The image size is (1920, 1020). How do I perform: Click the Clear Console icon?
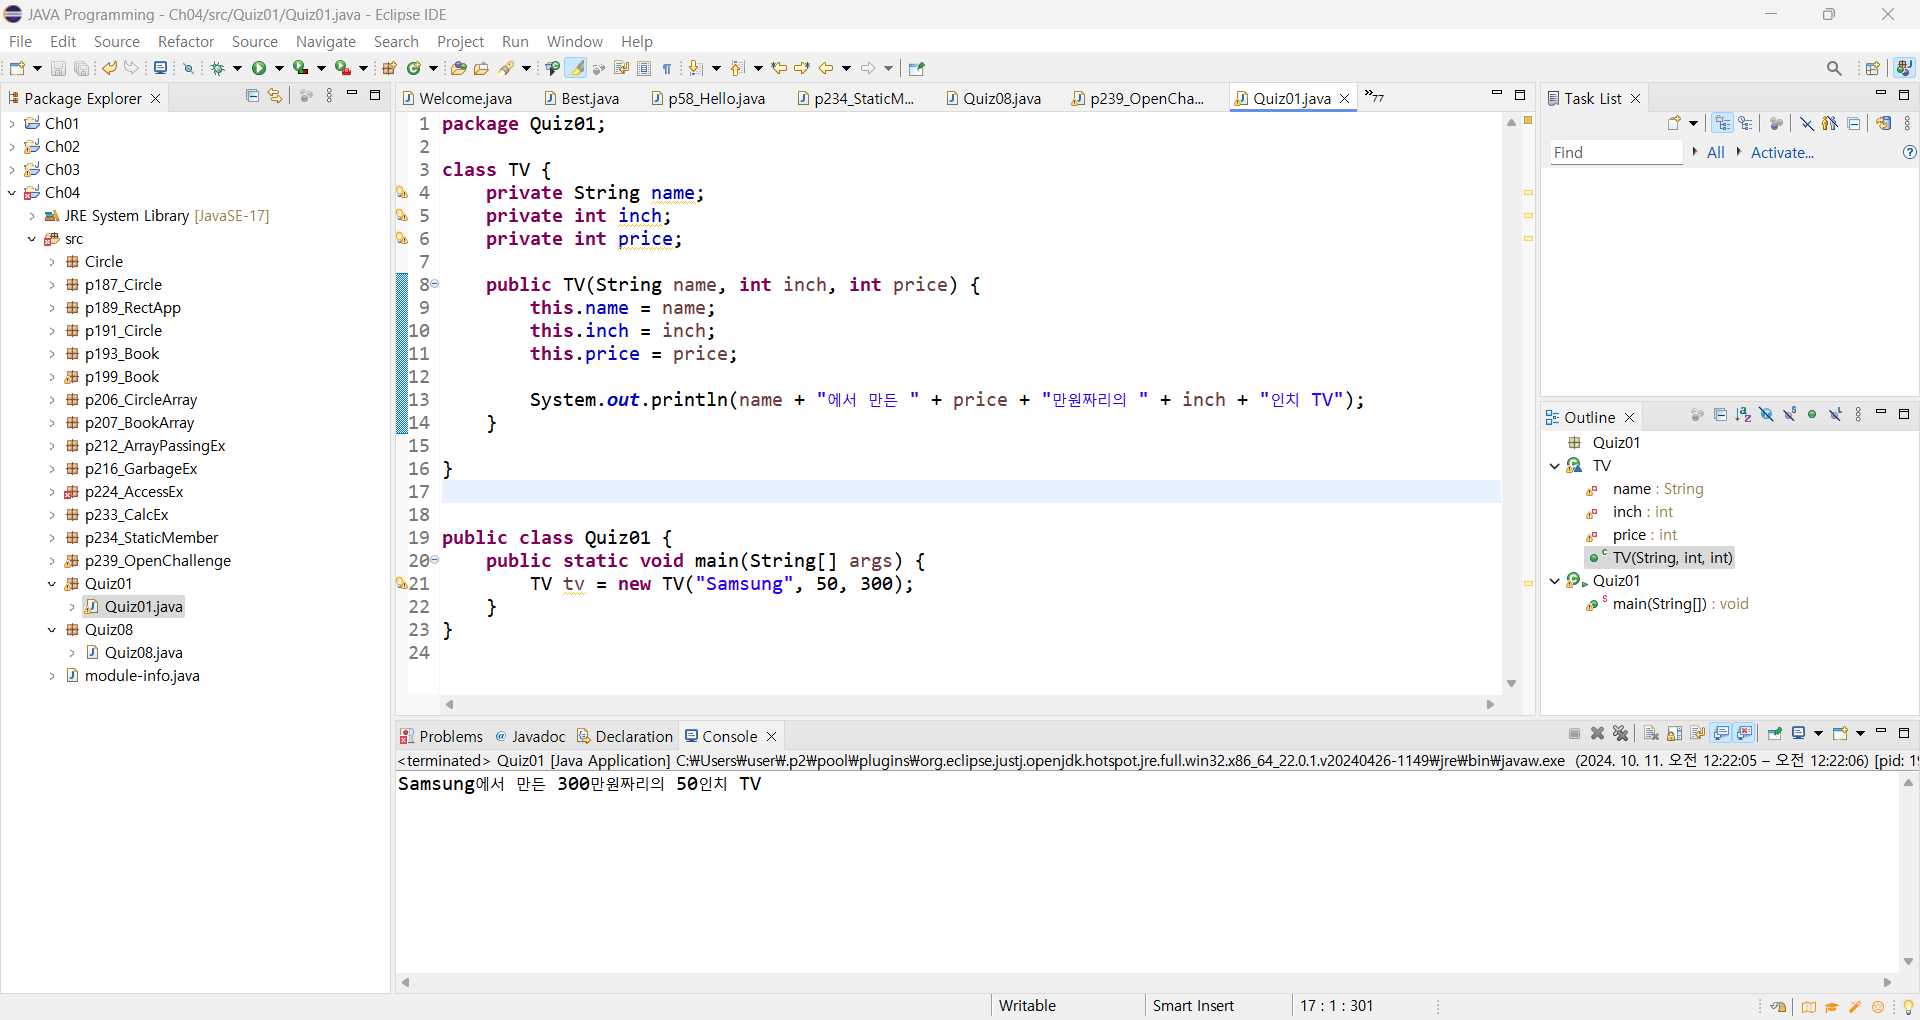tap(1651, 733)
